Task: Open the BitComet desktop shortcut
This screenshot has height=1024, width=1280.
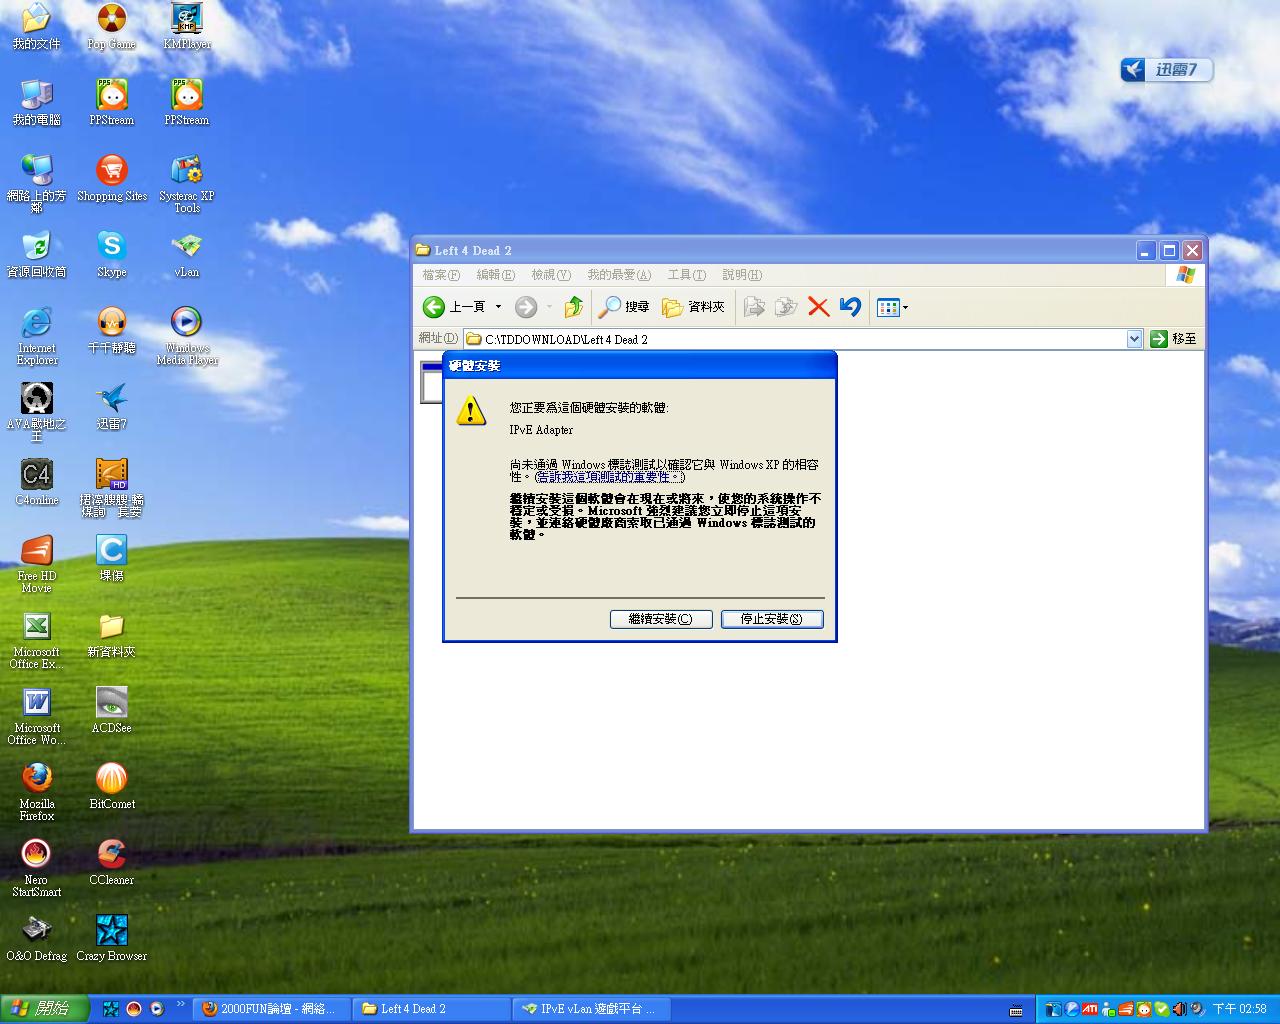Action: pyautogui.click(x=111, y=778)
